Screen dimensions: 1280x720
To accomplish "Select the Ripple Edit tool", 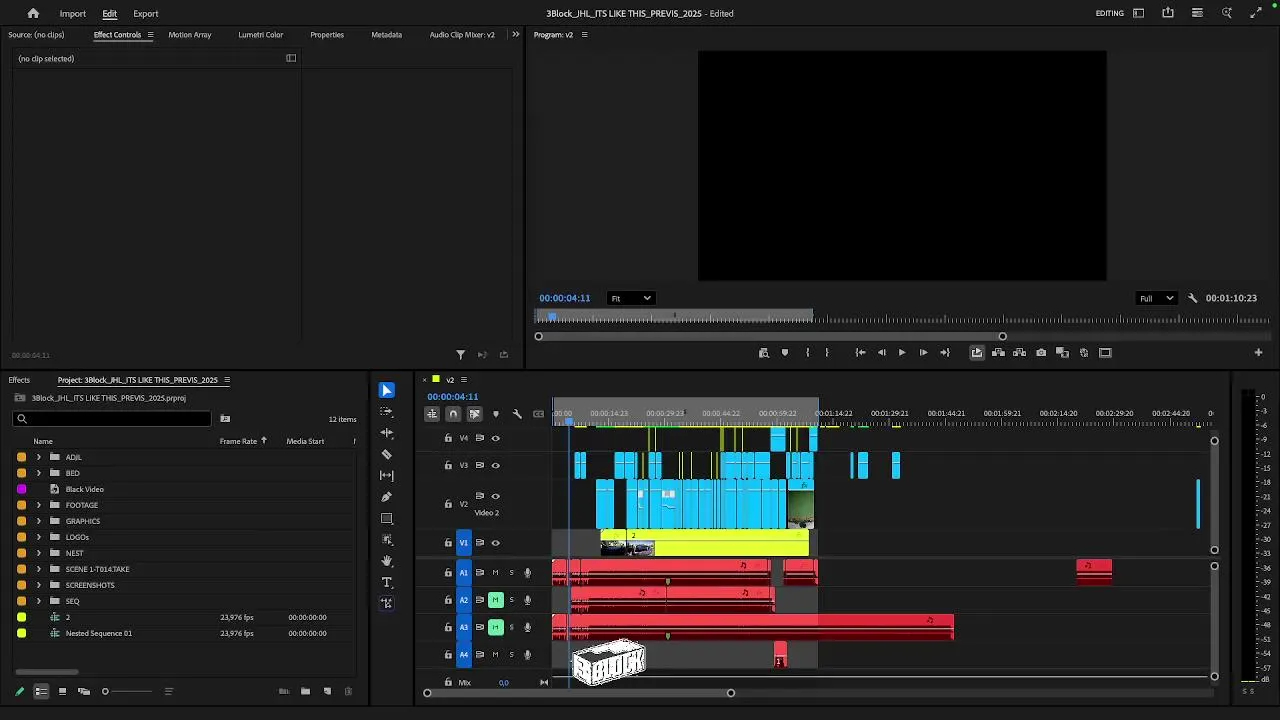I will 387,433.
